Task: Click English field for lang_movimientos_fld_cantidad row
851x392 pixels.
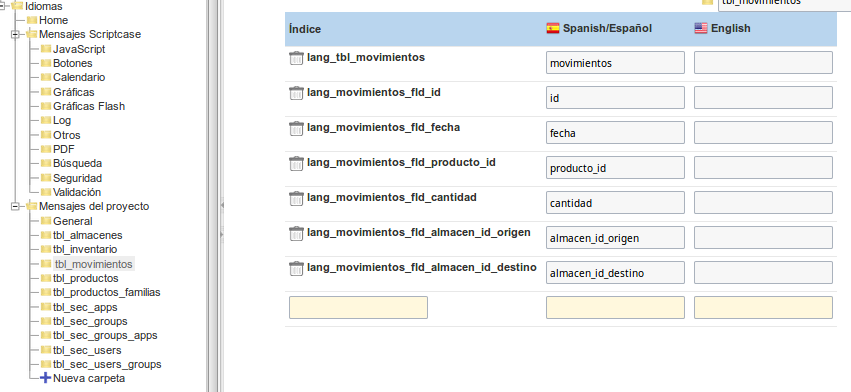Action: (x=763, y=203)
